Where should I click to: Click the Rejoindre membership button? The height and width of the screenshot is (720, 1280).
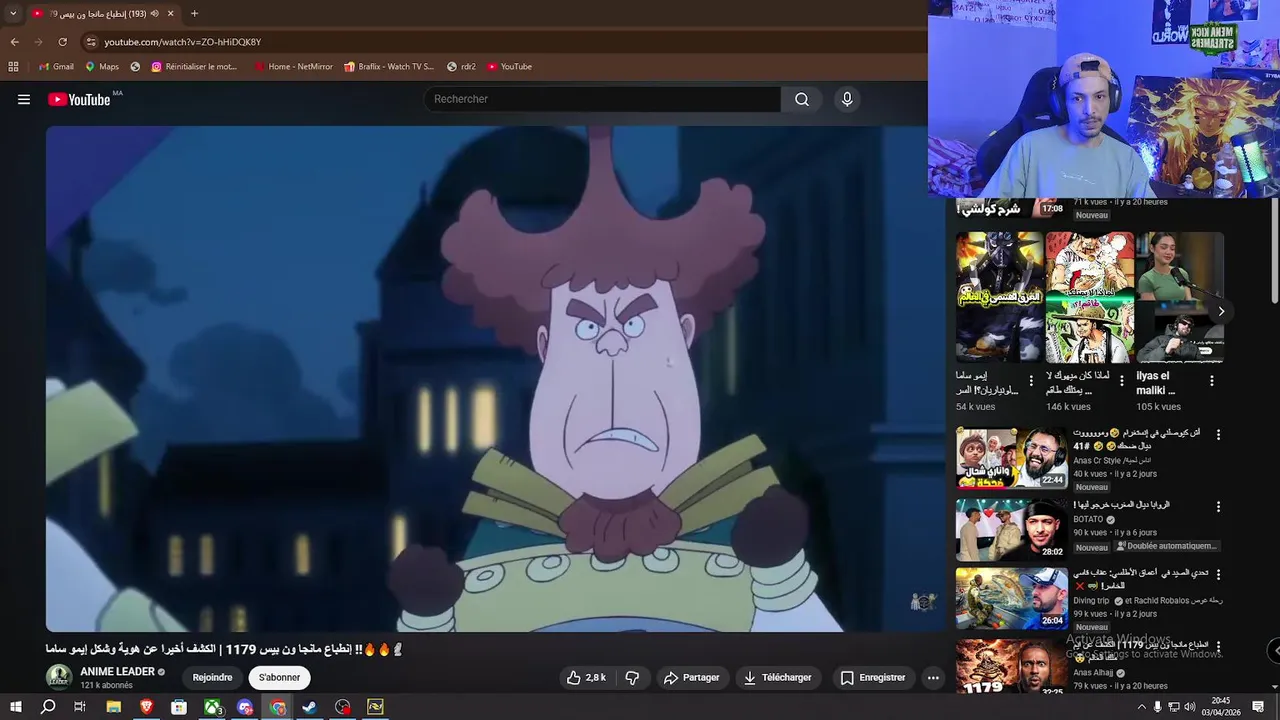(x=212, y=677)
